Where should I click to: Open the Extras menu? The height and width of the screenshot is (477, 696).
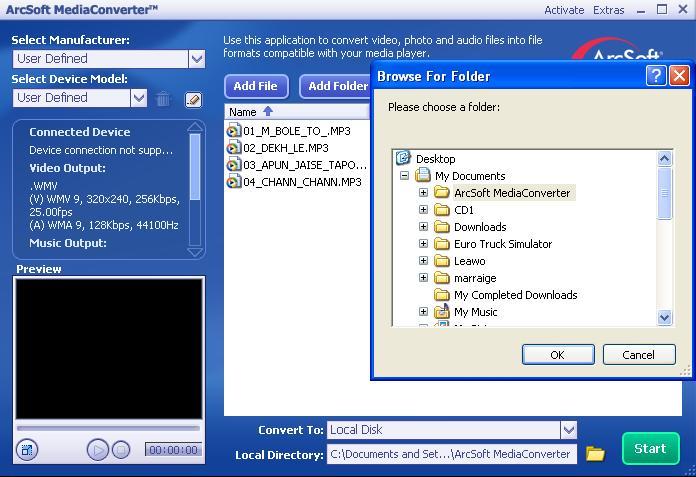click(609, 10)
